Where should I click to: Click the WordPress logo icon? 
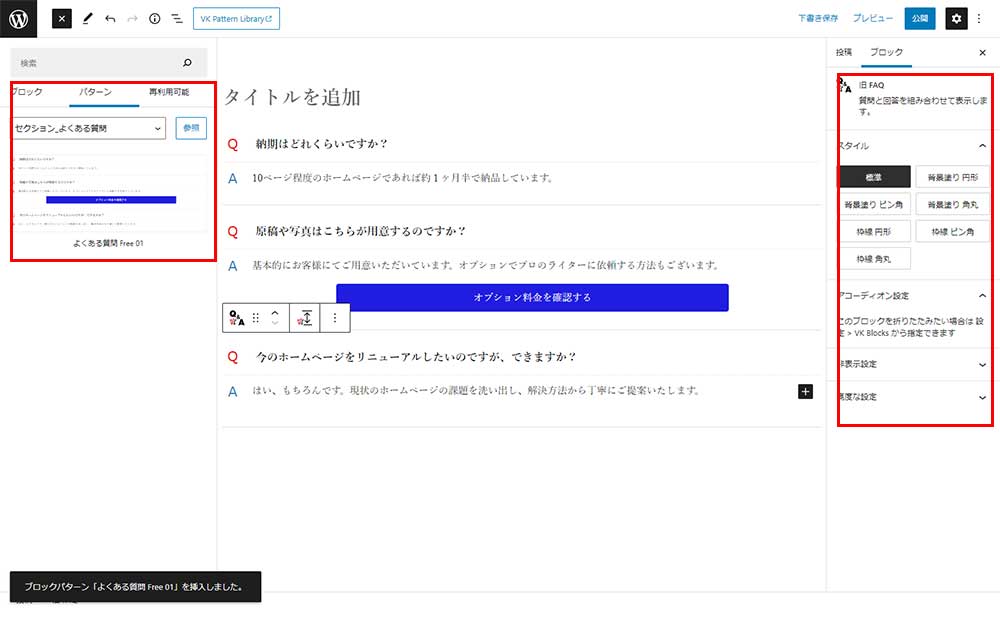point(19,18)
